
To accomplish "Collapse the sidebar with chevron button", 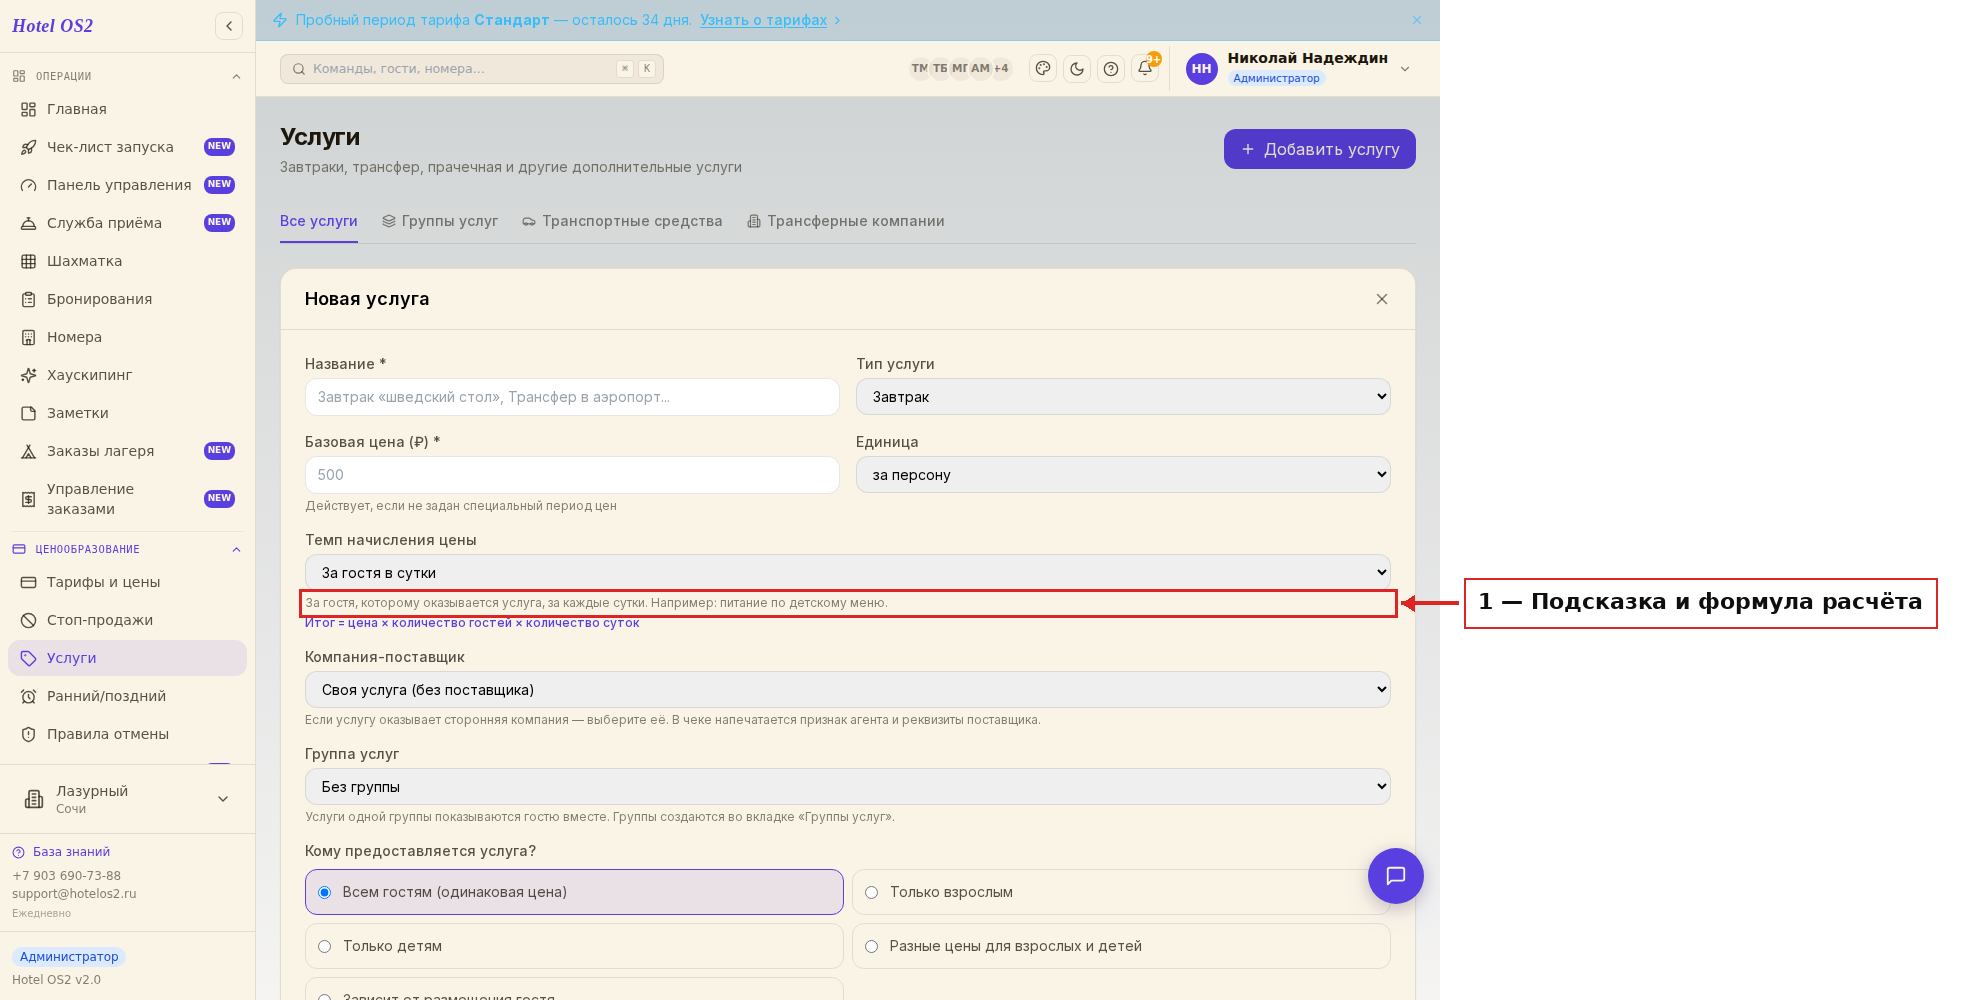I will [229, 26].
